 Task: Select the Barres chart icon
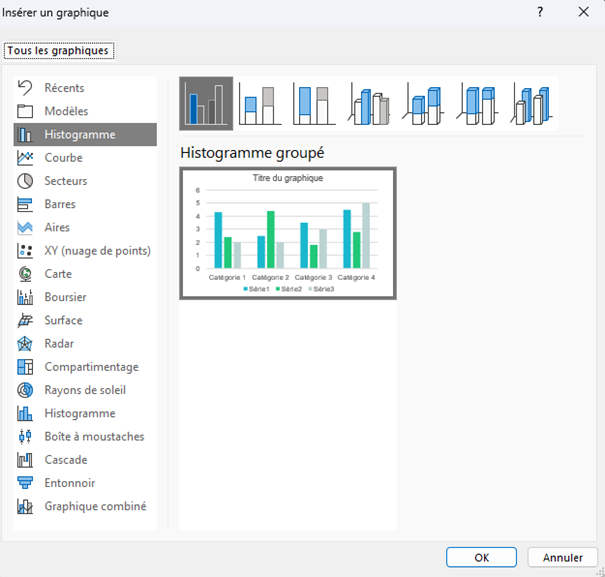25,204
